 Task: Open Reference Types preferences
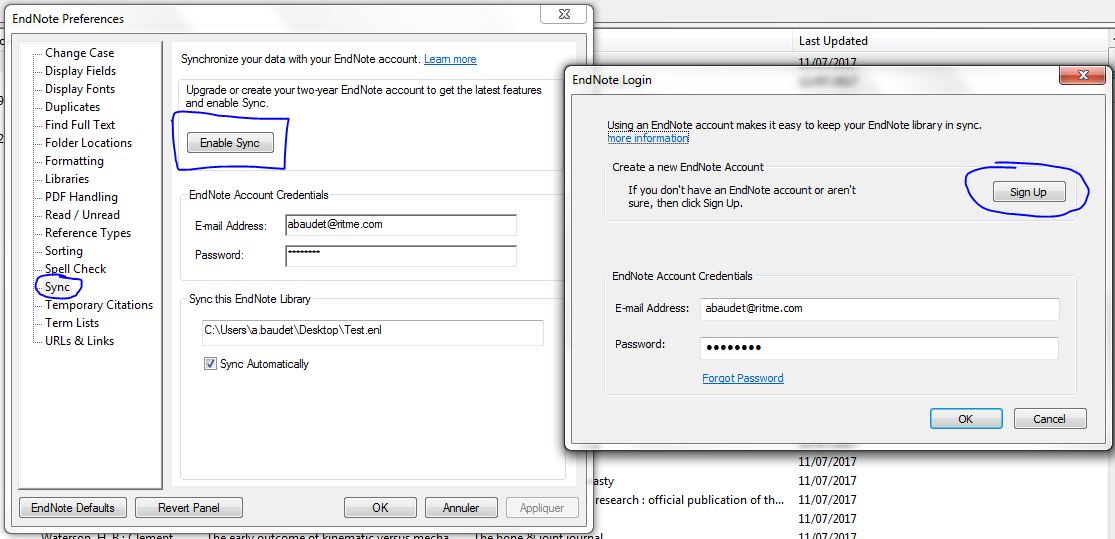tap(87, 233)
